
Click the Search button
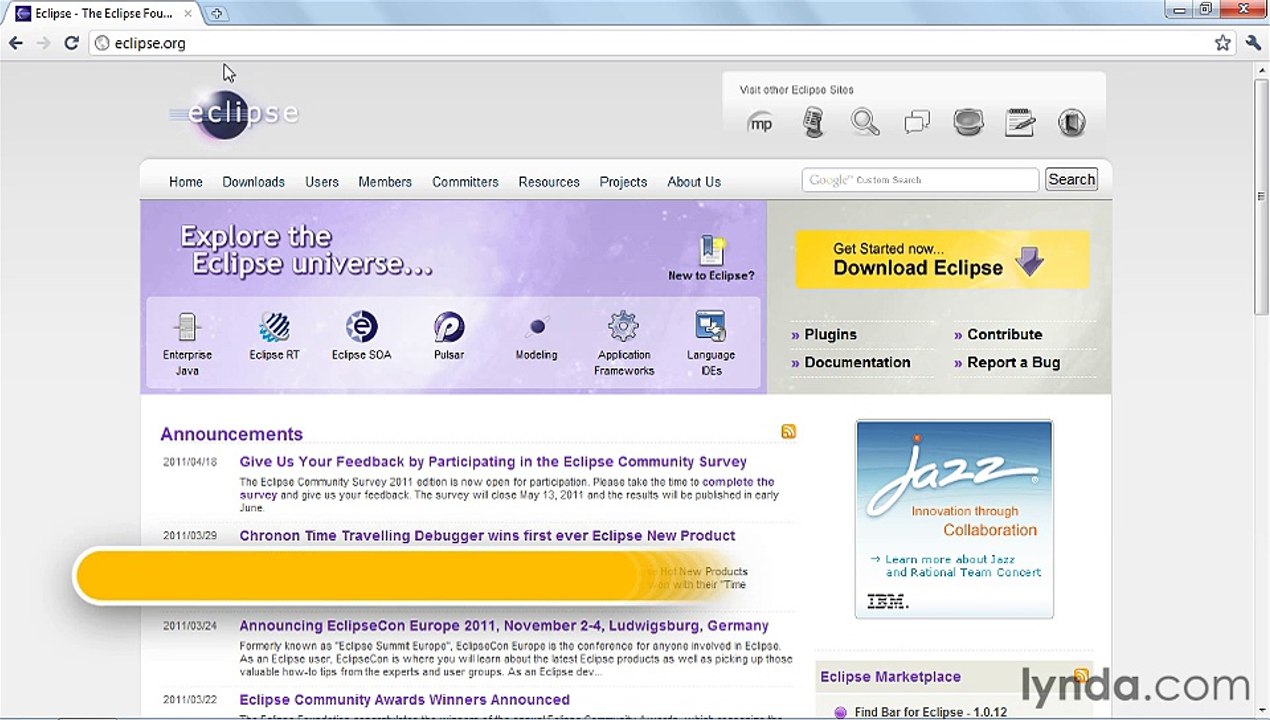click(x=1071, y=180)
